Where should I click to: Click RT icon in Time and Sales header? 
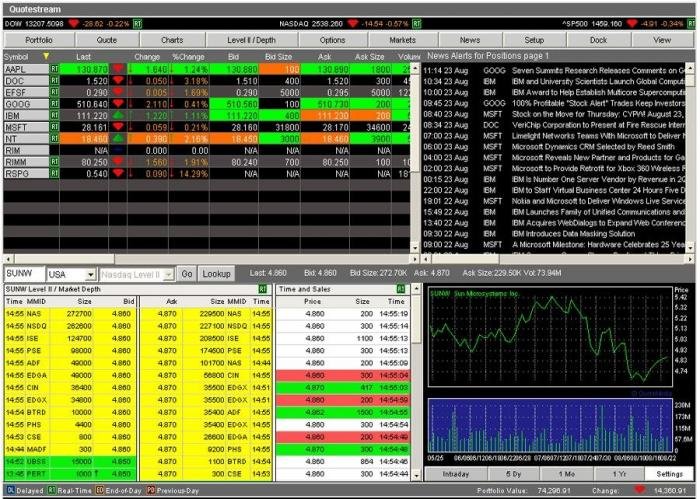(401, 289)
